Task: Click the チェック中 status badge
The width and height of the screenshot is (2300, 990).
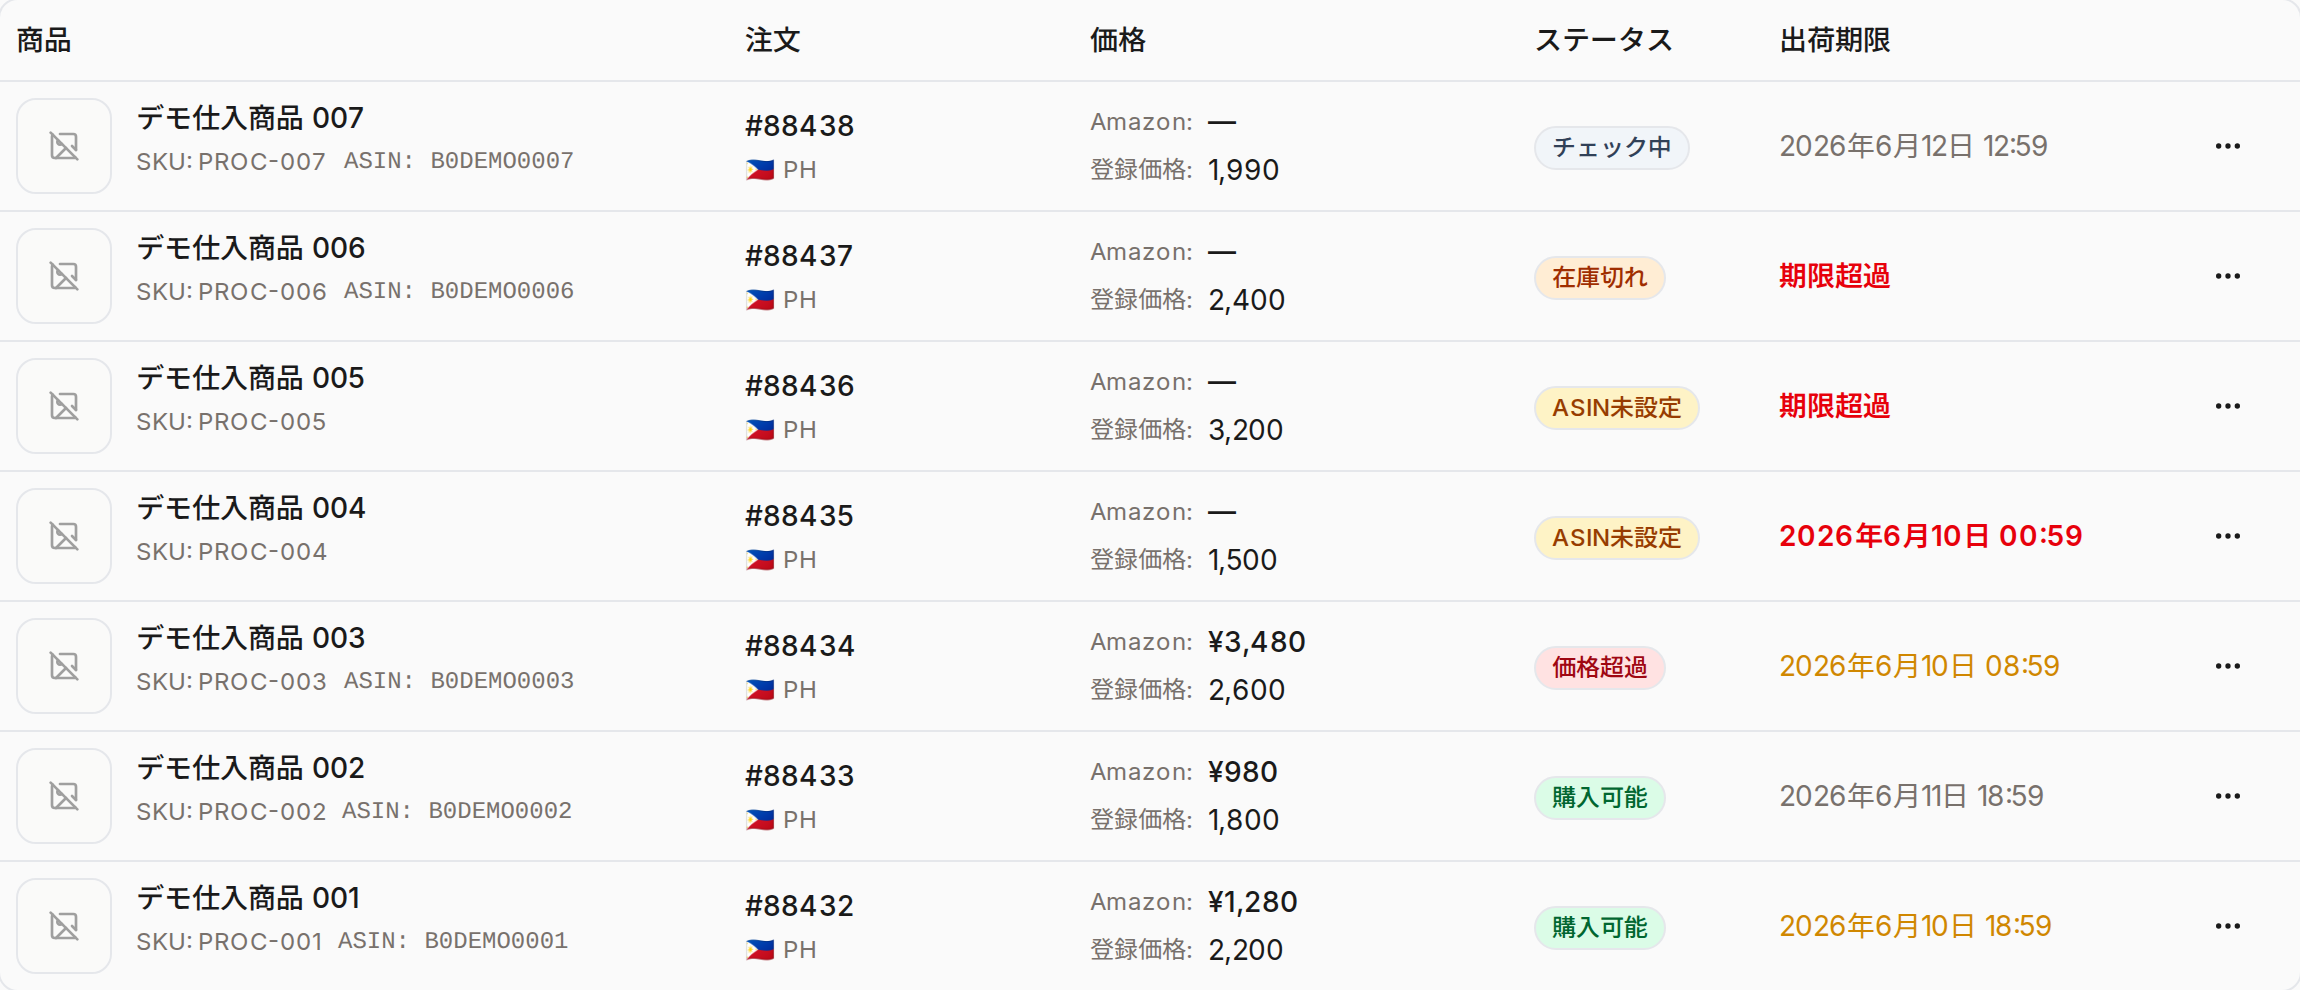Action: 1611,147
